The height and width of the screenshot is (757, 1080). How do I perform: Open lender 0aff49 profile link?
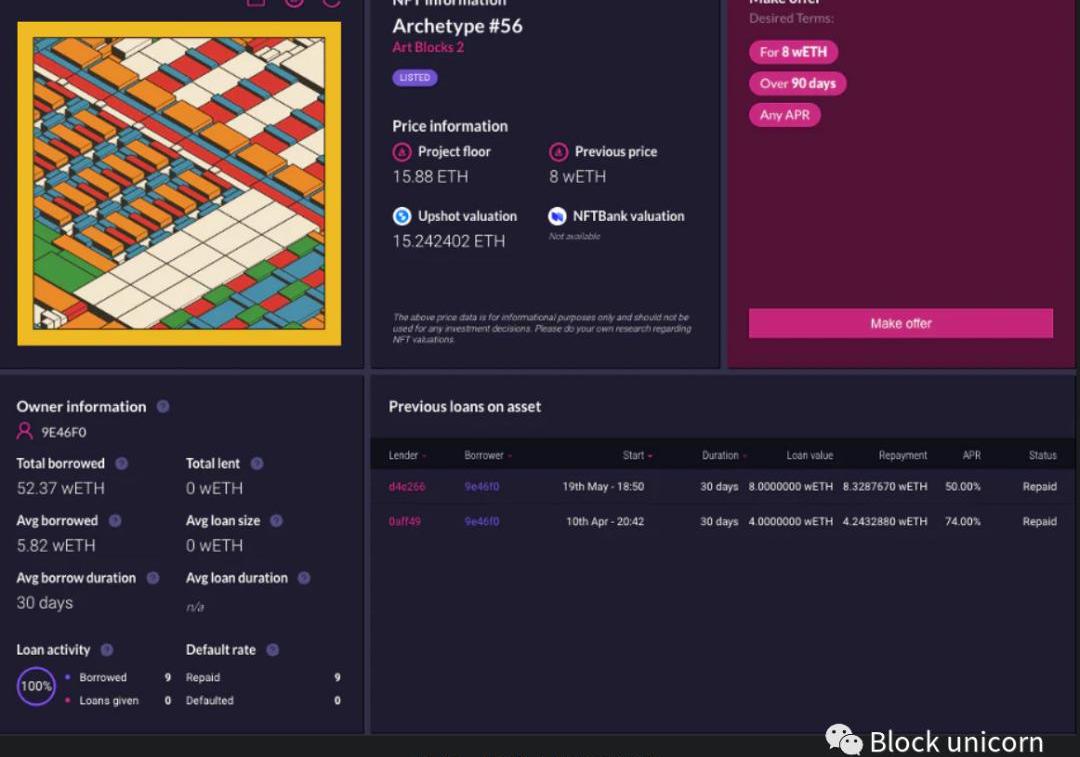point(405,521)
